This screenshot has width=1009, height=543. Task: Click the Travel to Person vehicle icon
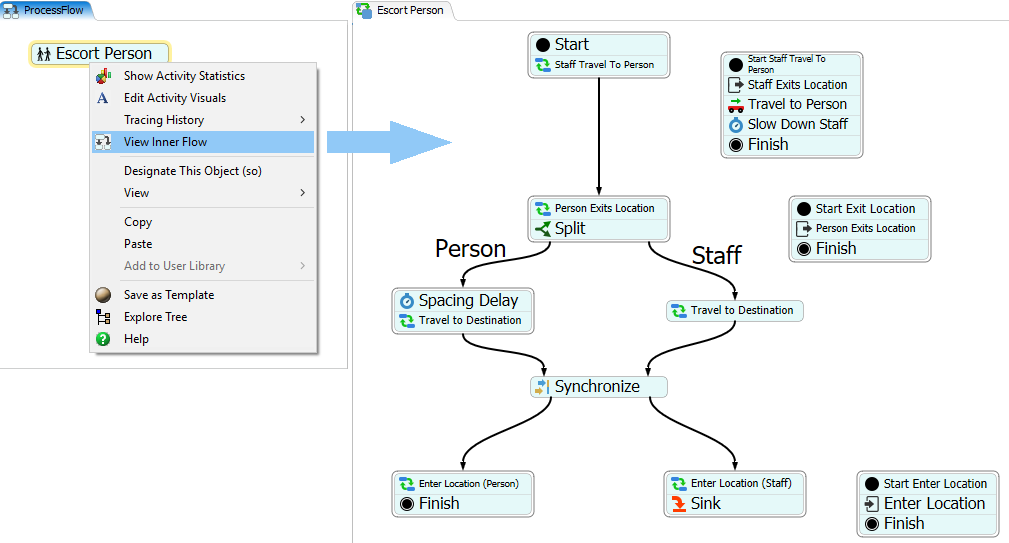pyautogui.click(x=735, y=105)
